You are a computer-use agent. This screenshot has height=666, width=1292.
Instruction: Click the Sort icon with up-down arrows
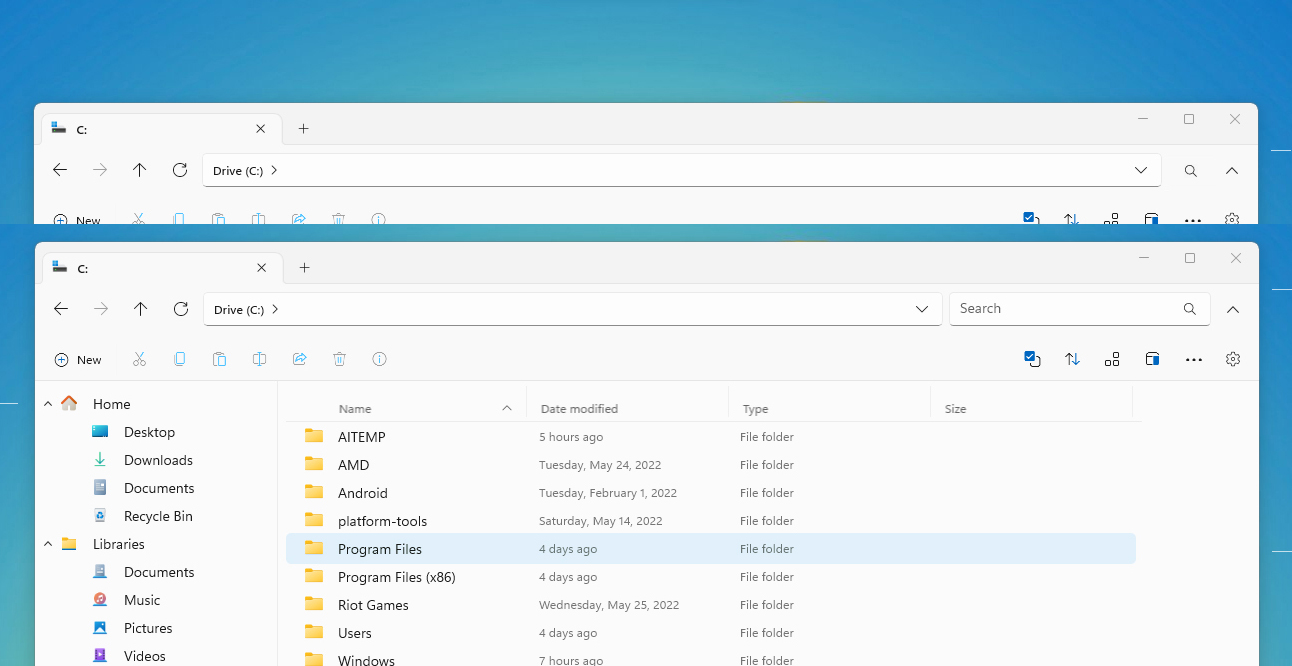pos(1072,359)
